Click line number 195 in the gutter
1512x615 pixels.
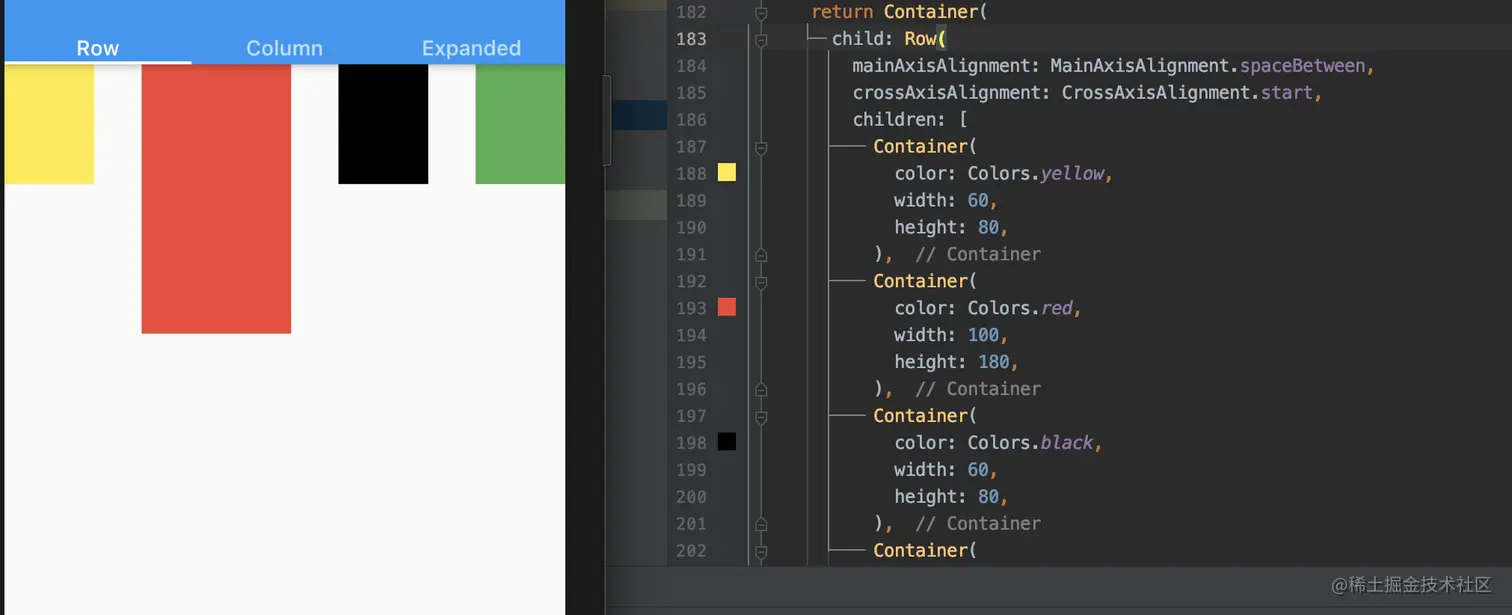pyautogui.click(x=690, y=362)
